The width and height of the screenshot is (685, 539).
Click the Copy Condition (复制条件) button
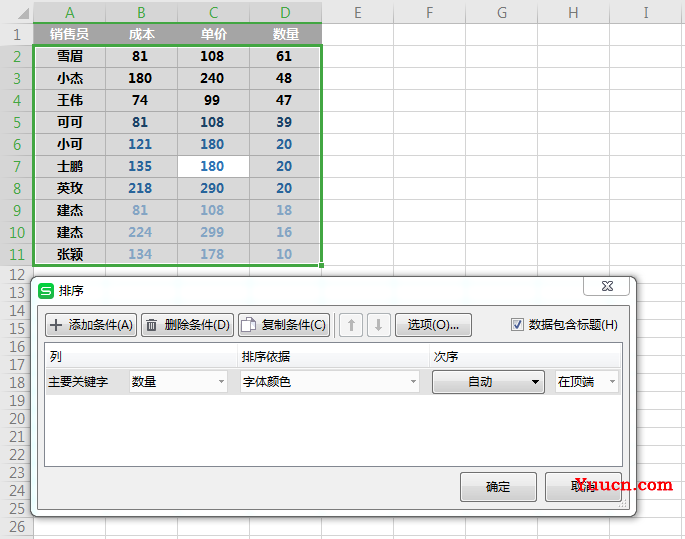pyautogui.click(x=284, y=325)
